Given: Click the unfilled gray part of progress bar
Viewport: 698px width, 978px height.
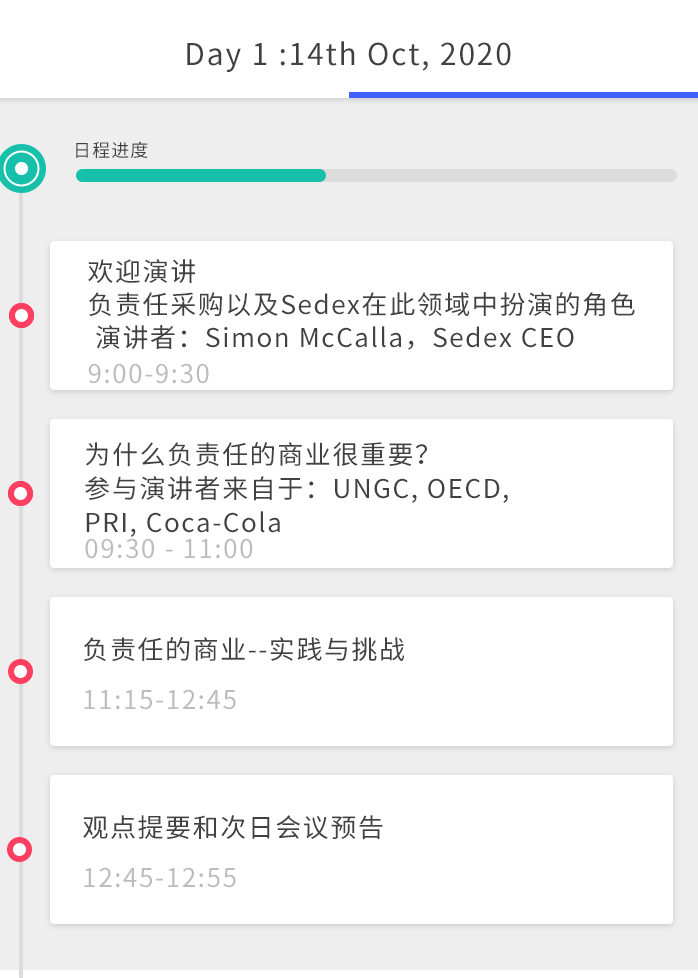Looking at the screenshot, I should coord(500,176).
